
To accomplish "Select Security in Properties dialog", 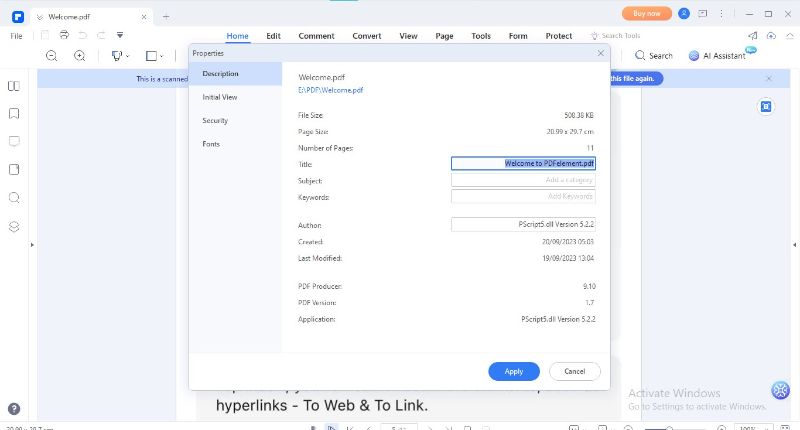I will 235,120.
